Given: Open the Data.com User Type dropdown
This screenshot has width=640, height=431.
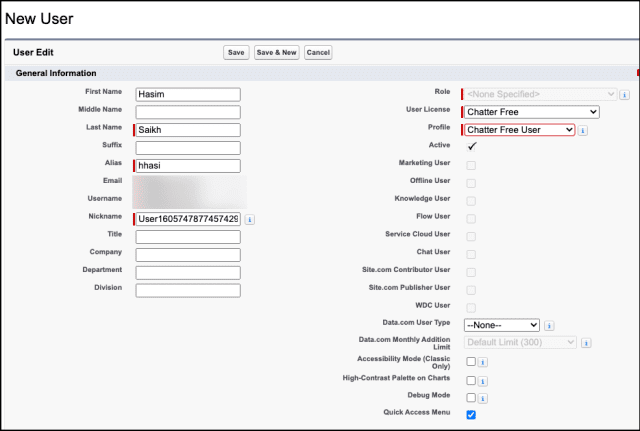Looking at the screenshot, I should click(x=502, y=325).
